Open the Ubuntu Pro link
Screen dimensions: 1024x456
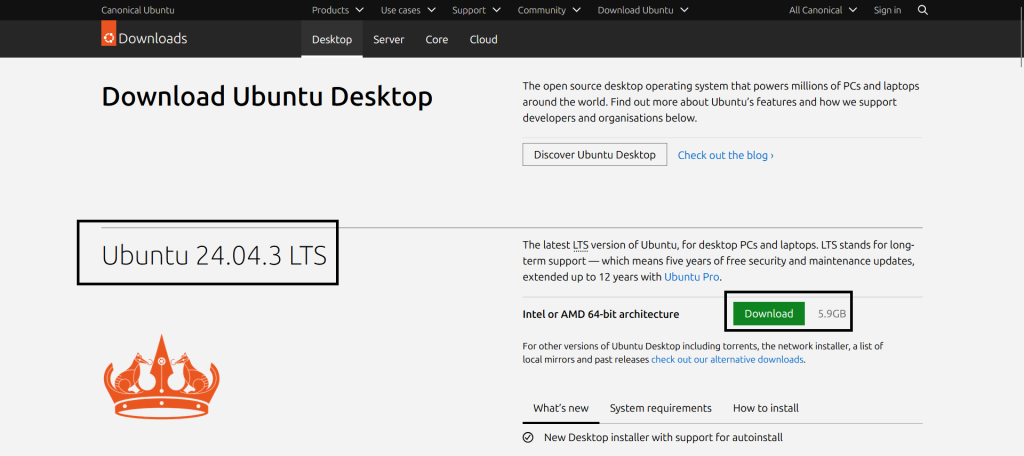(692, 276)
